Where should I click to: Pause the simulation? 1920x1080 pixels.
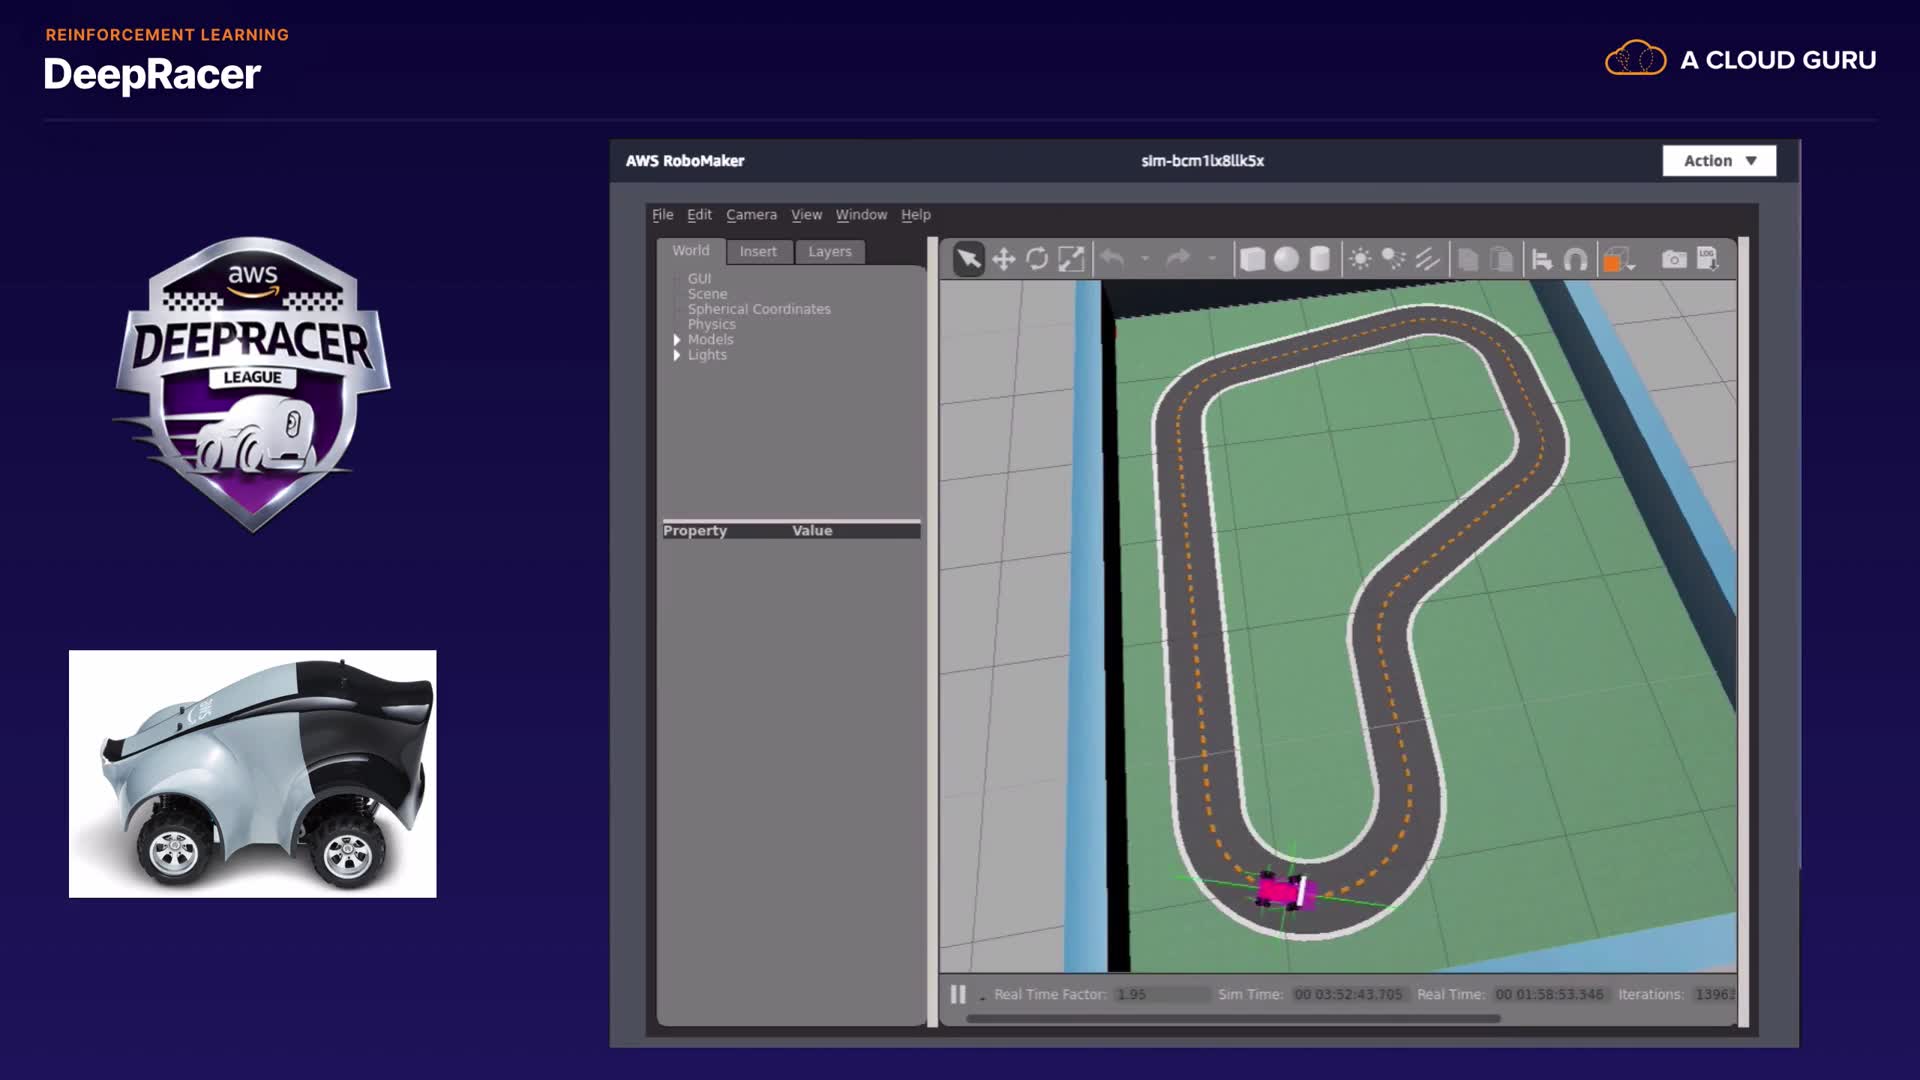coord(958,994)
